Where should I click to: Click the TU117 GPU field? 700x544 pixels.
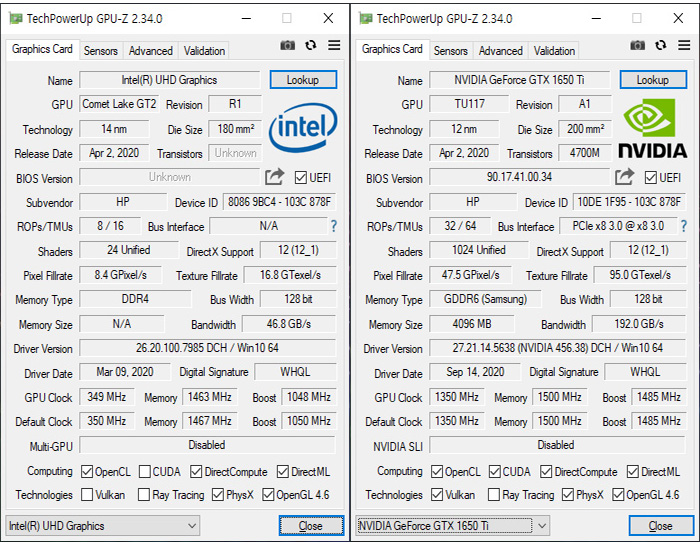[x=469, y=104]
